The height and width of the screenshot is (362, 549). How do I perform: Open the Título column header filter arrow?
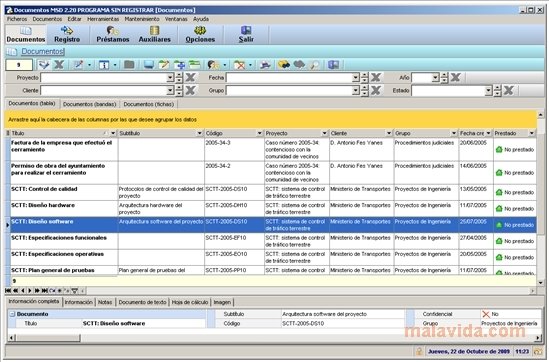(113, 133)
